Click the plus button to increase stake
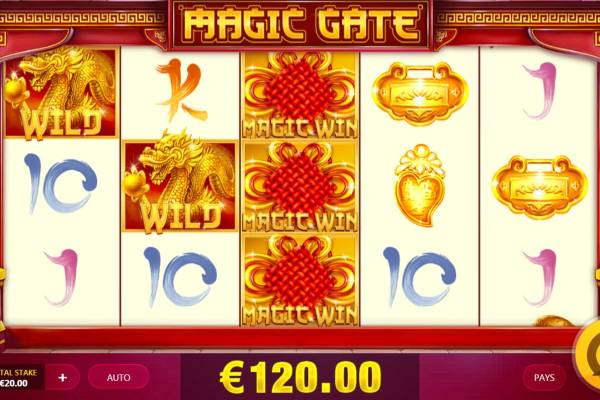 (x=63, y=377)
